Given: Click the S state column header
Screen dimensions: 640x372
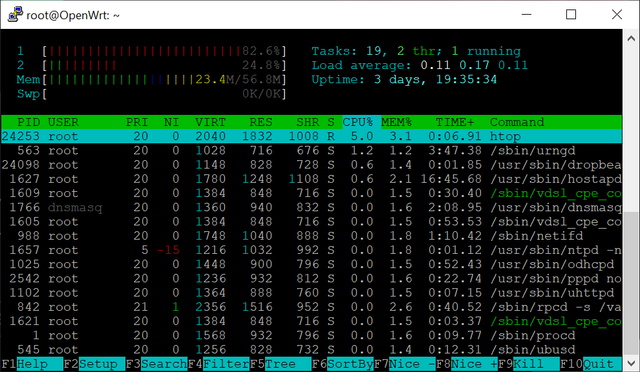Looking at the screenshot, I should tap(331, 122).
